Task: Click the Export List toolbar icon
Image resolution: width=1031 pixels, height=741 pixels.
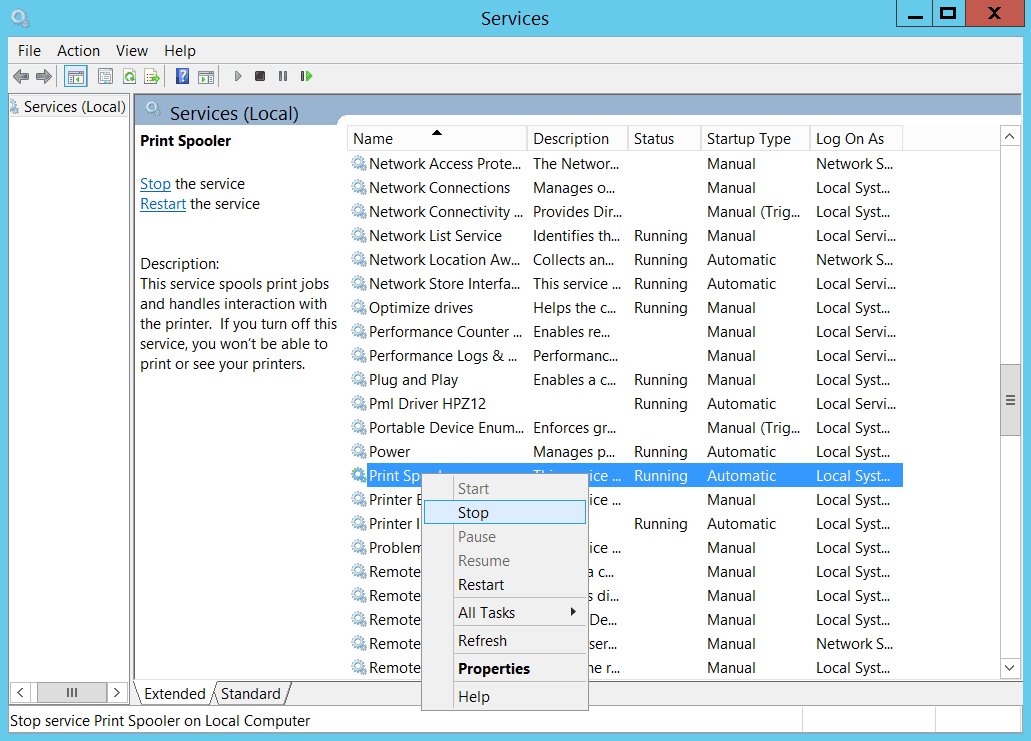Action: coord(152,76)
